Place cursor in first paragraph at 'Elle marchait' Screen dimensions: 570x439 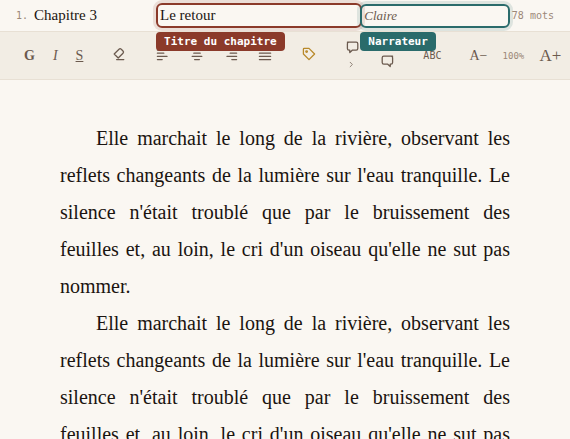[x=152, y=139]
